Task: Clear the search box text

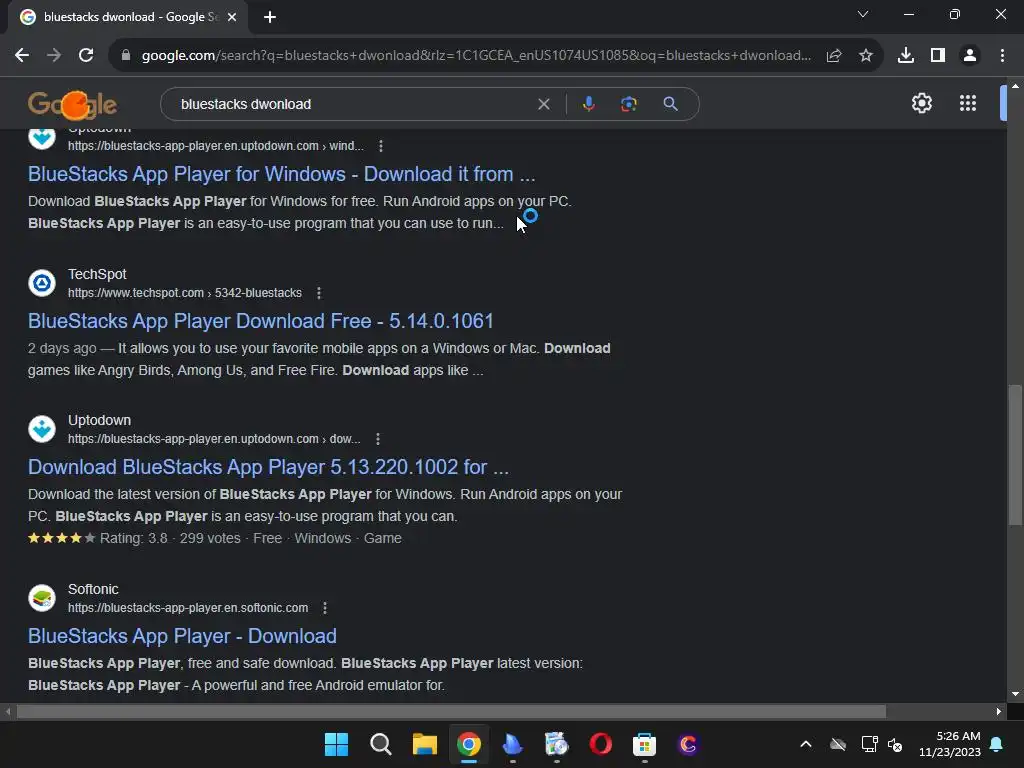Action: 543,104
